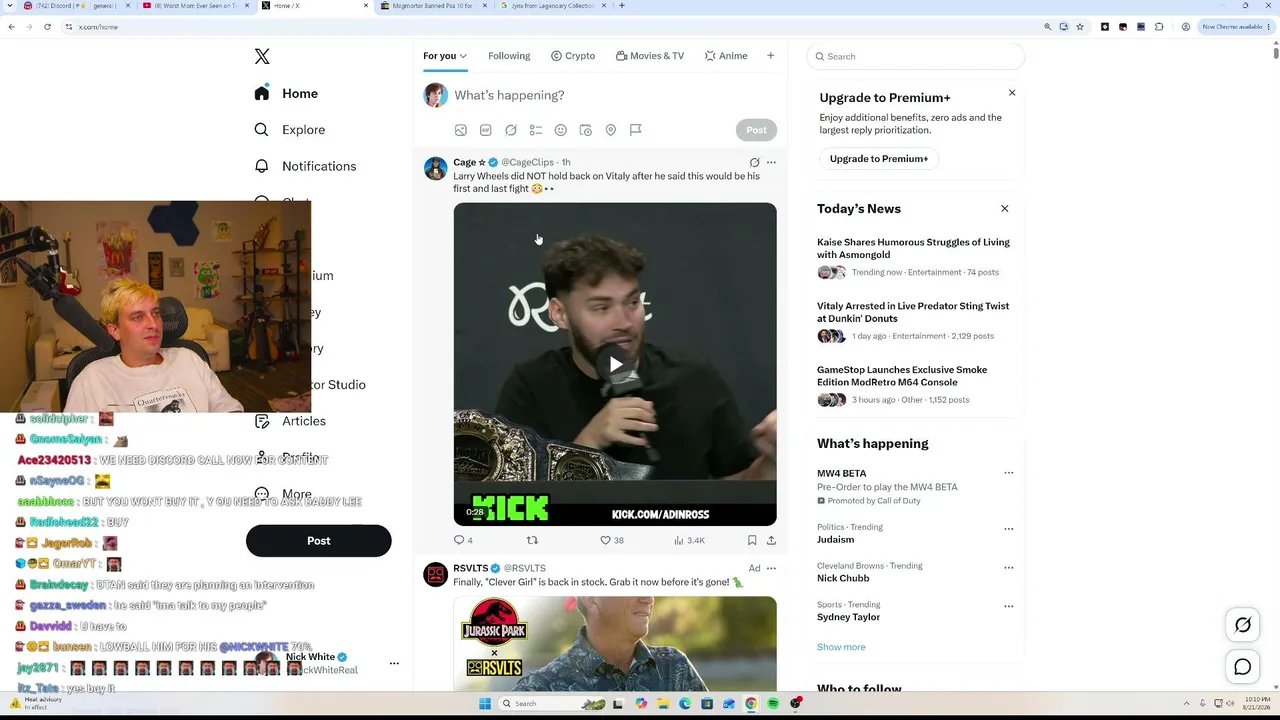Open more options on the Cage post
Screen dimensions: 1280x720
click(x=771, y=162)
